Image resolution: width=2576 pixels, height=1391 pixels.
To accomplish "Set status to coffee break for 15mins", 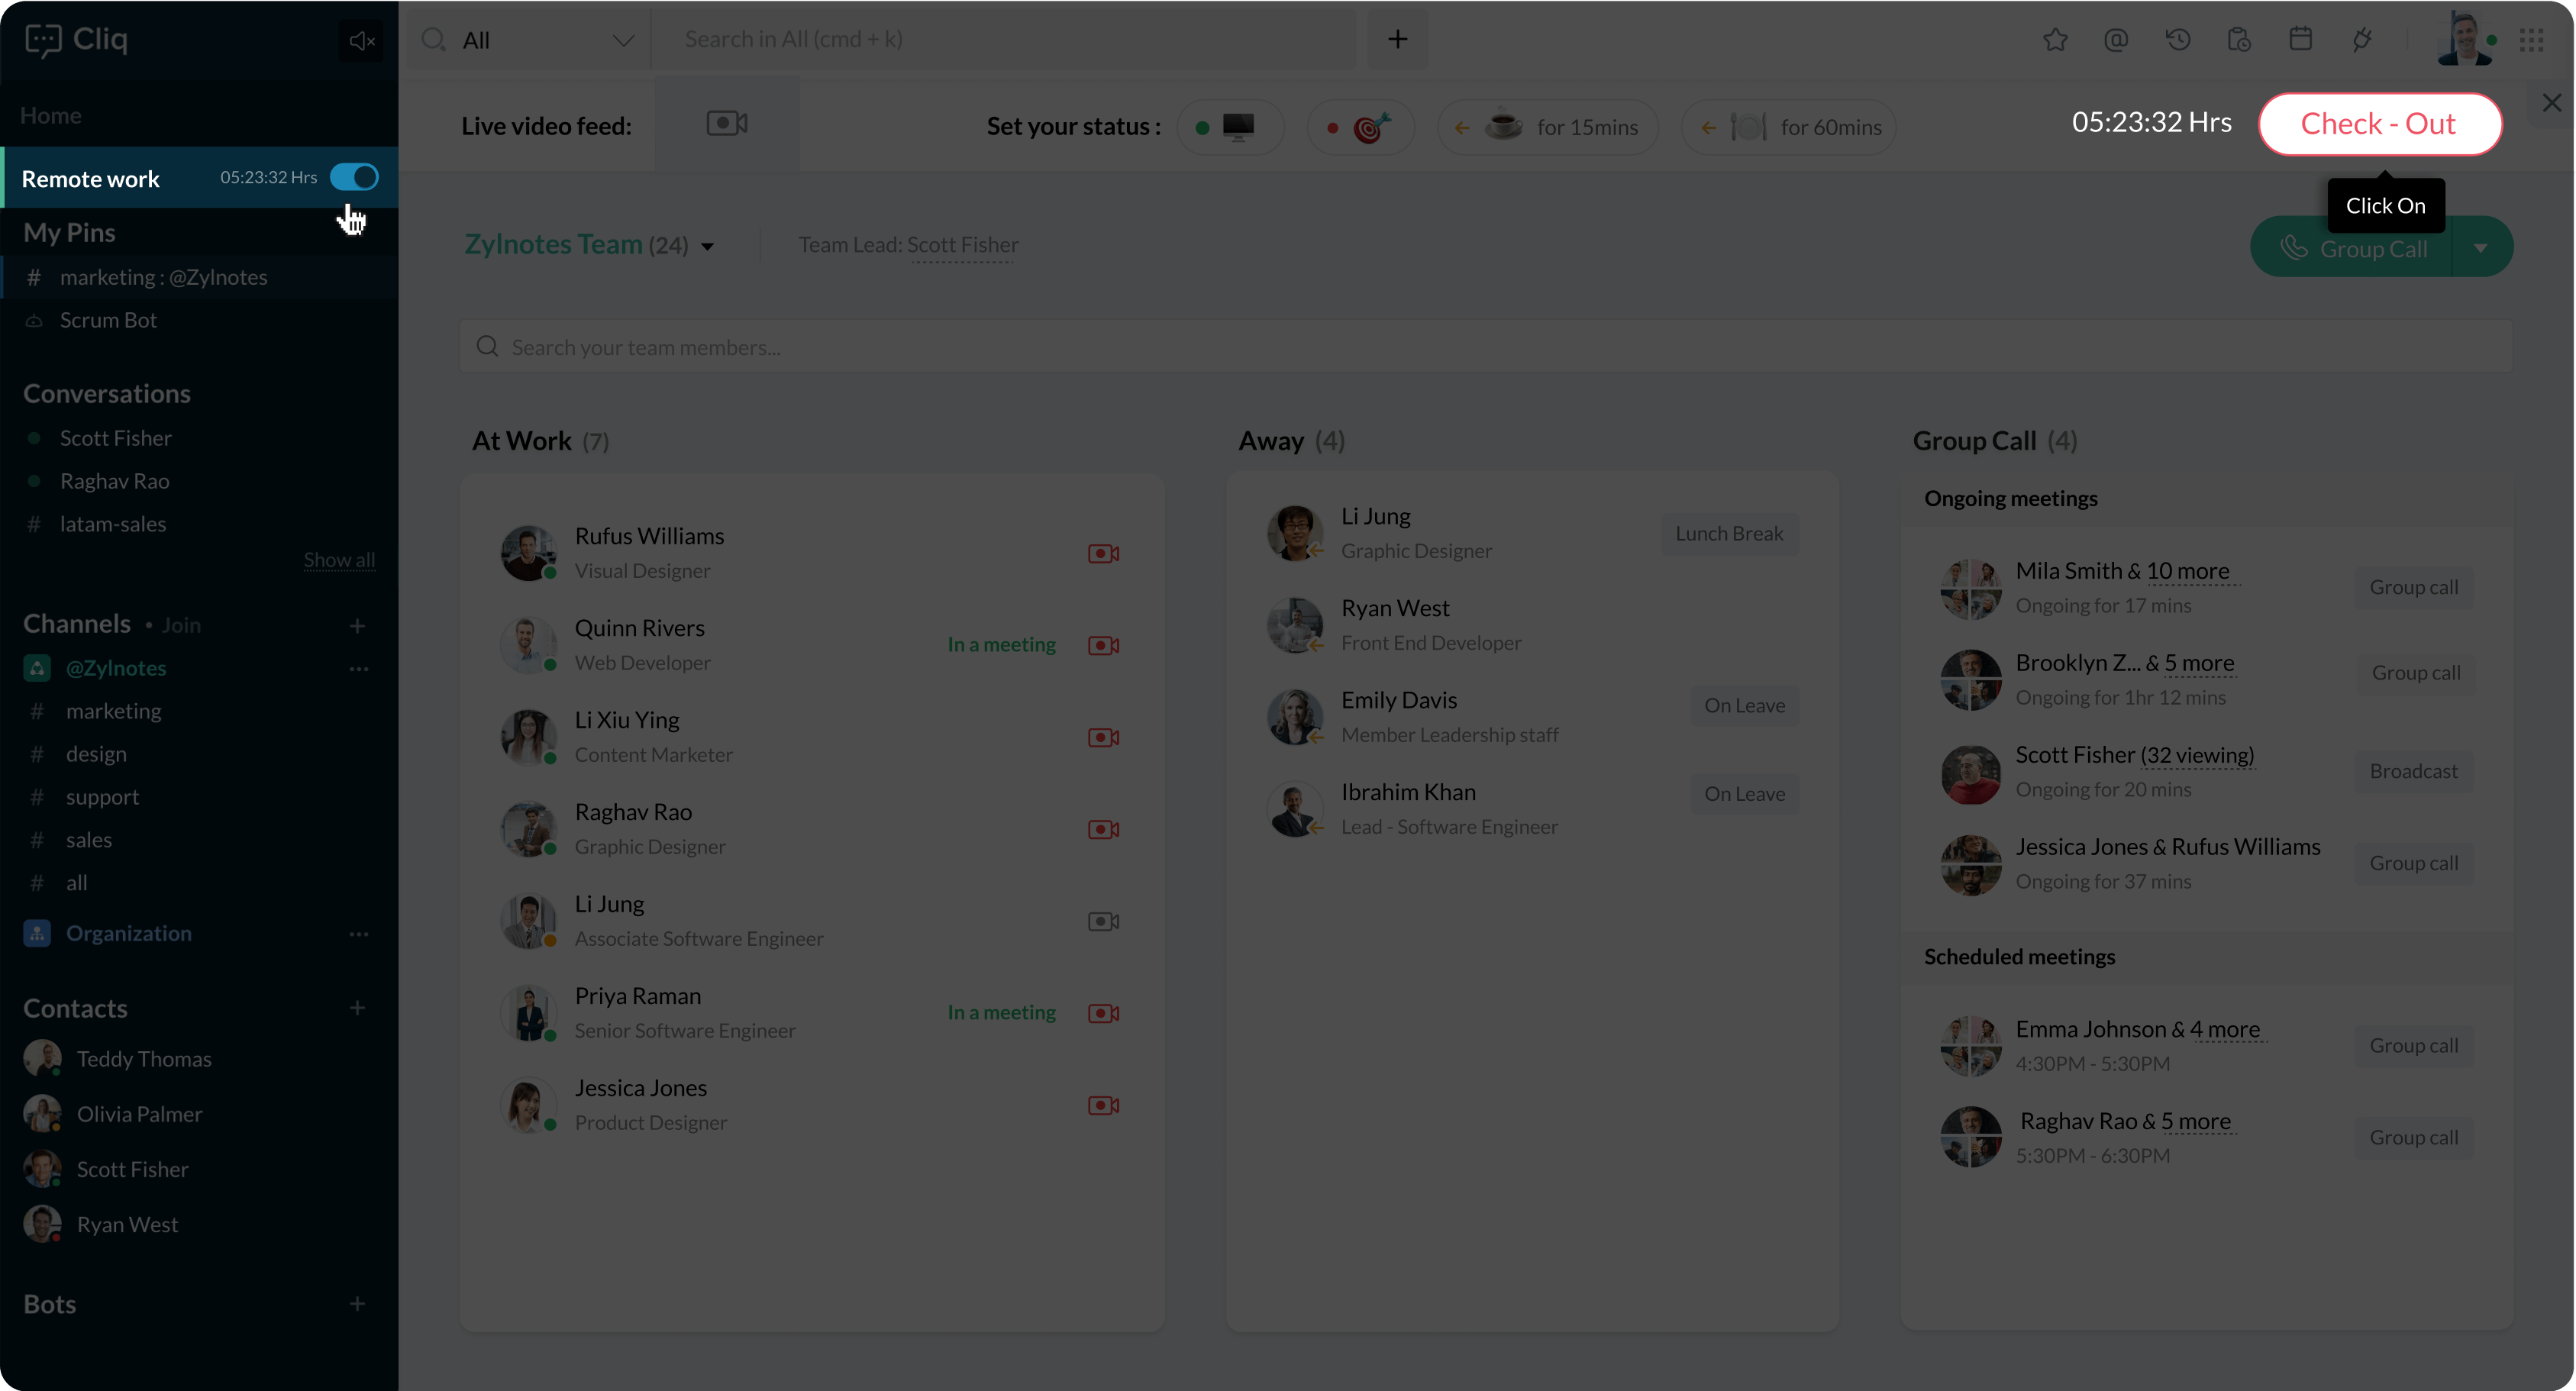I will 1547,127.
